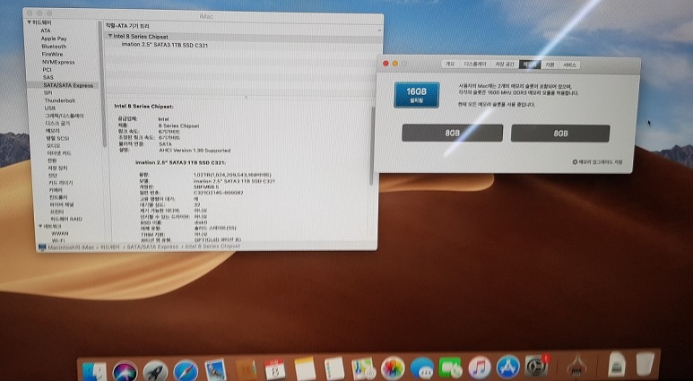Select PCI in hardware sidebar
The width and height of the screenshot is (693, 381).
47,69
